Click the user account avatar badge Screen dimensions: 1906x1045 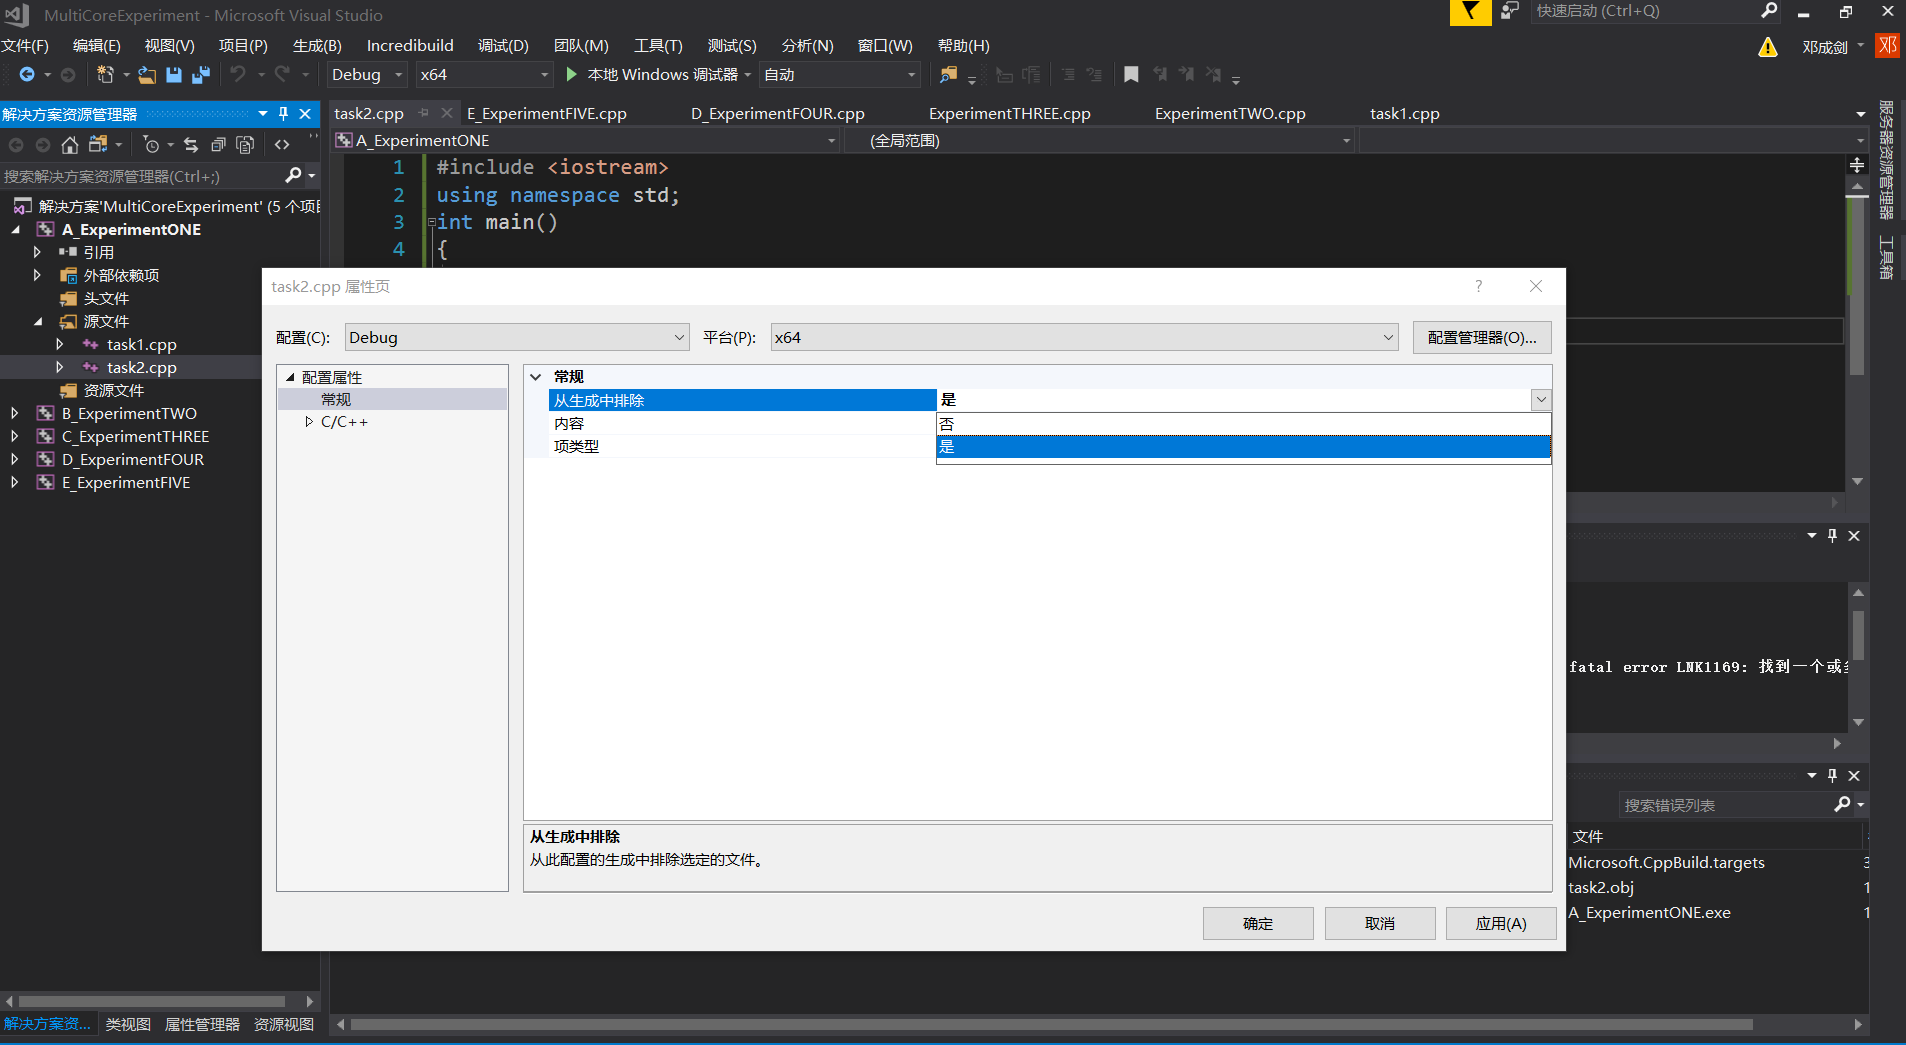pyautogui.click(x=1888, y=46)
